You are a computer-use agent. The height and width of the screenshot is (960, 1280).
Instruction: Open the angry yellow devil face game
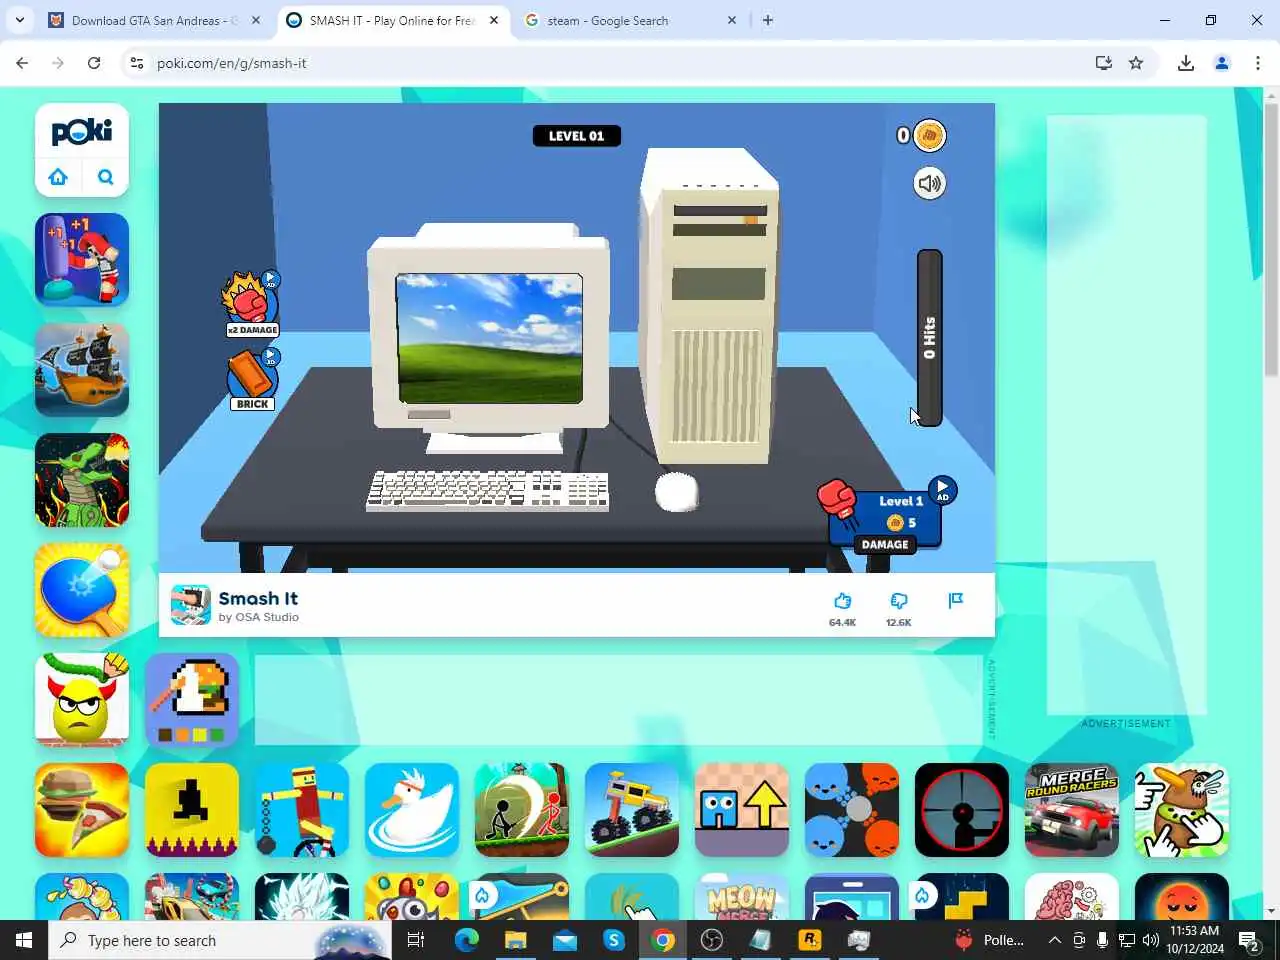click(82, 700)
